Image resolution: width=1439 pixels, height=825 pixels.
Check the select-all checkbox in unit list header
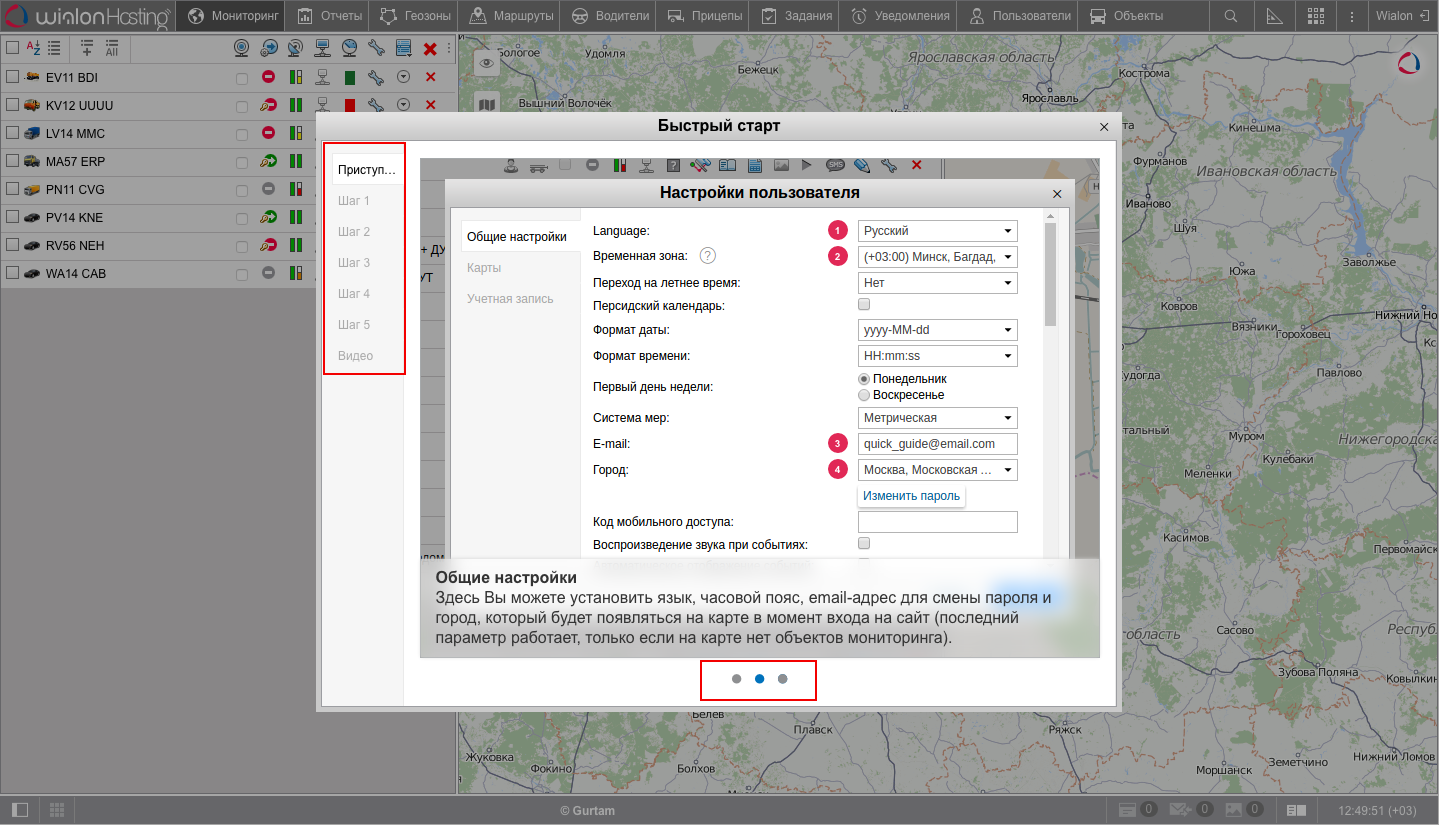coord(12,48)
